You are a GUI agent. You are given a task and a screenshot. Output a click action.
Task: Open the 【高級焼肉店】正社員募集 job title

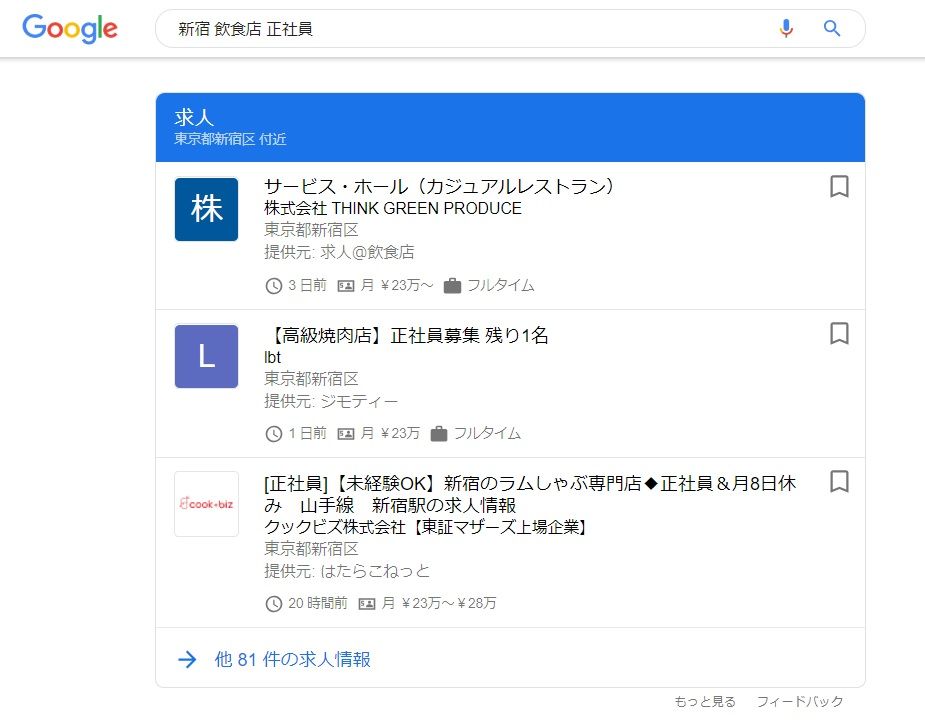click(x=406, y=336)
